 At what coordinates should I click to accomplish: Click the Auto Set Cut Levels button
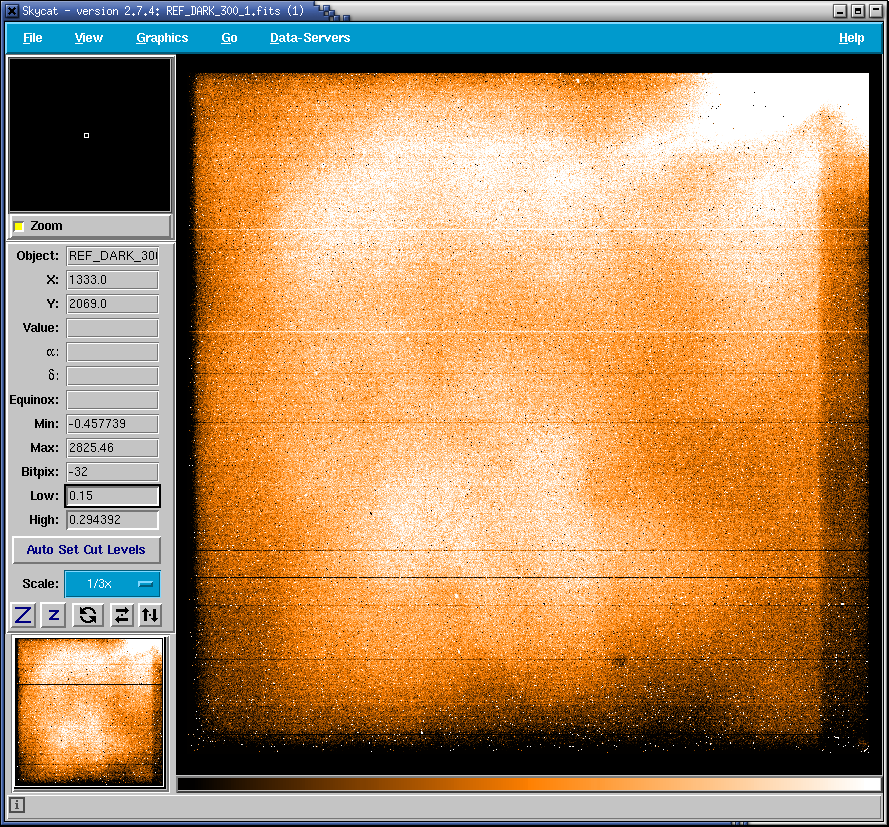pos(86,550)
